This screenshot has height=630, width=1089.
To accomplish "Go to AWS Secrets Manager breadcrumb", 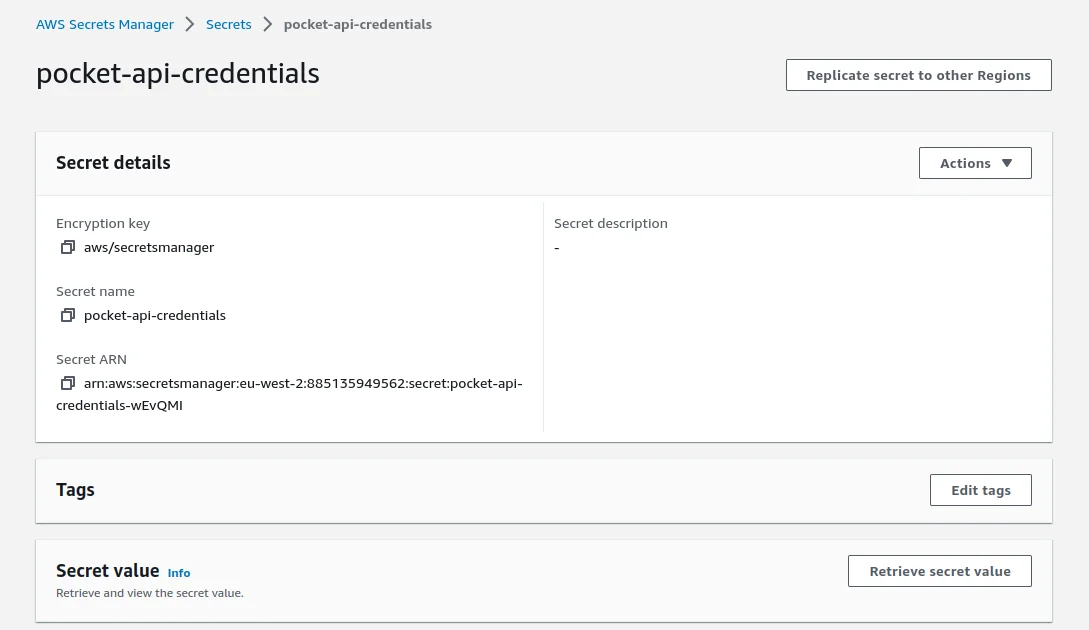I will click(x=105, y=24).
